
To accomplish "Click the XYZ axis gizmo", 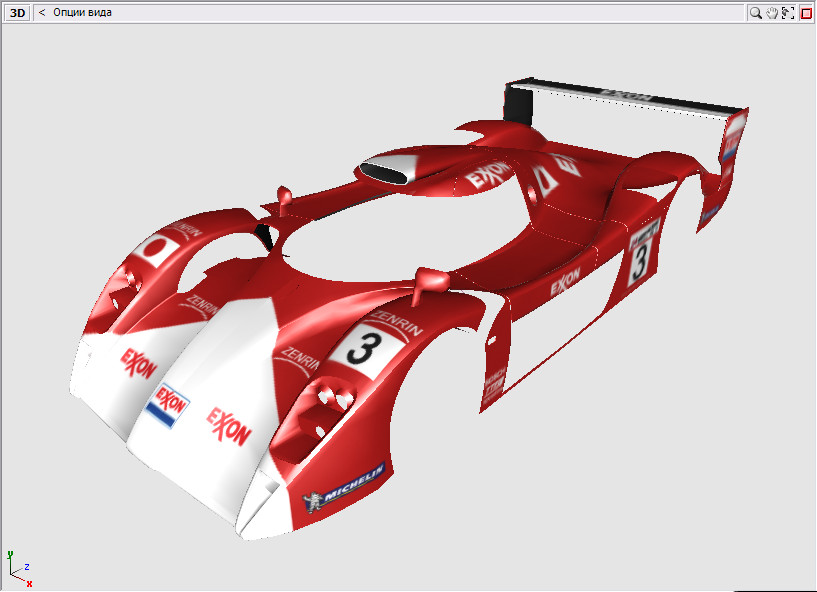I will coord(19,569).
